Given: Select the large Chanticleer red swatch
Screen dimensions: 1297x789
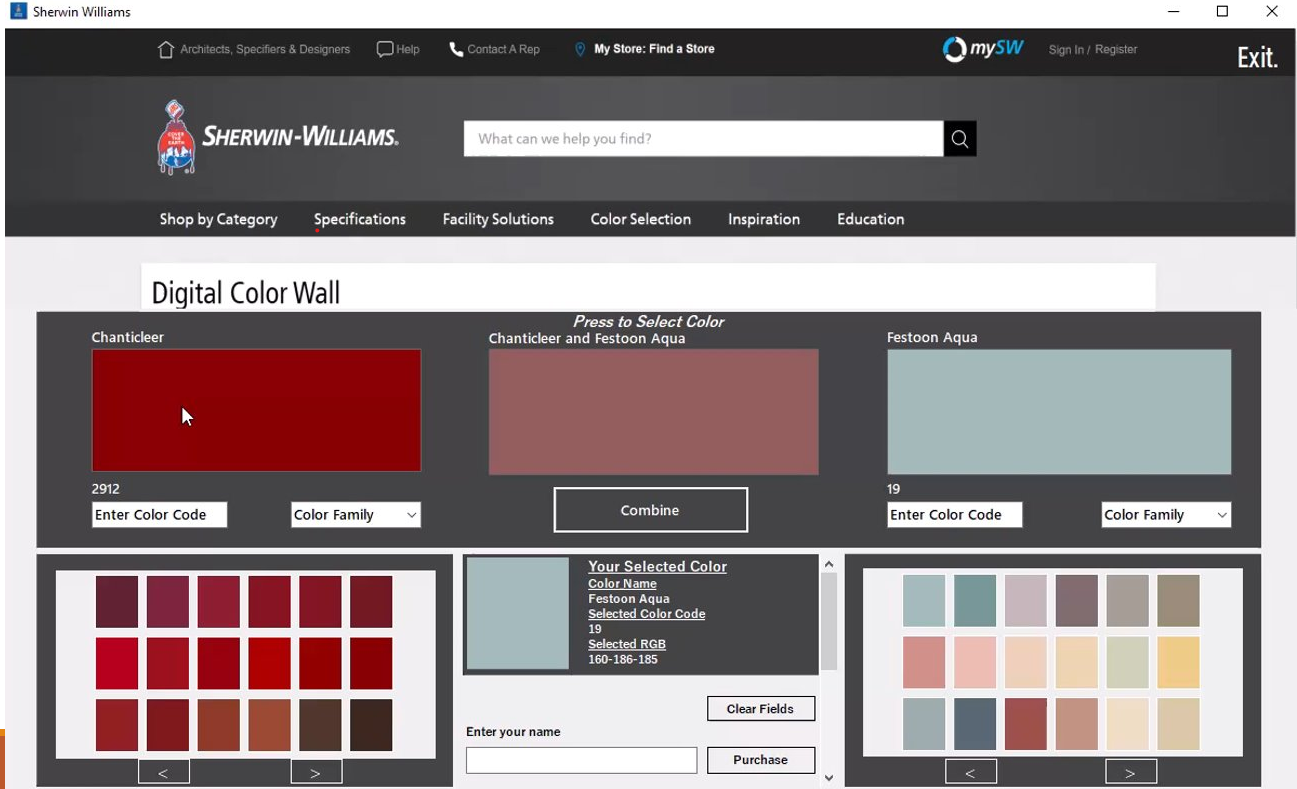Looking at the screenshot, I should click(x=256, y=410).
